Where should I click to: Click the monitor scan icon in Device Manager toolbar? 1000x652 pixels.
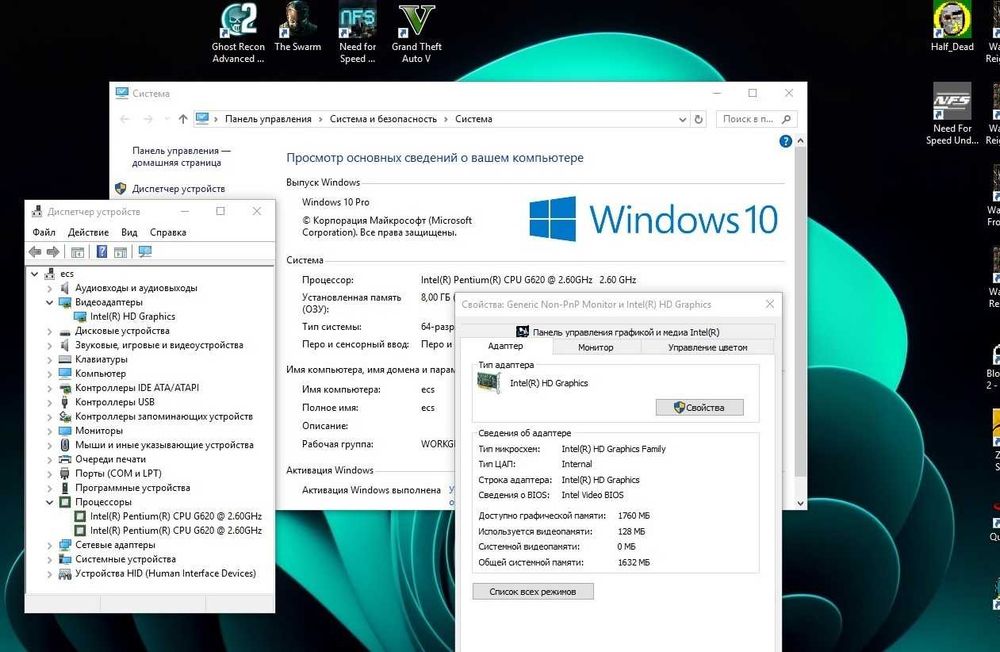coord(145,252)
